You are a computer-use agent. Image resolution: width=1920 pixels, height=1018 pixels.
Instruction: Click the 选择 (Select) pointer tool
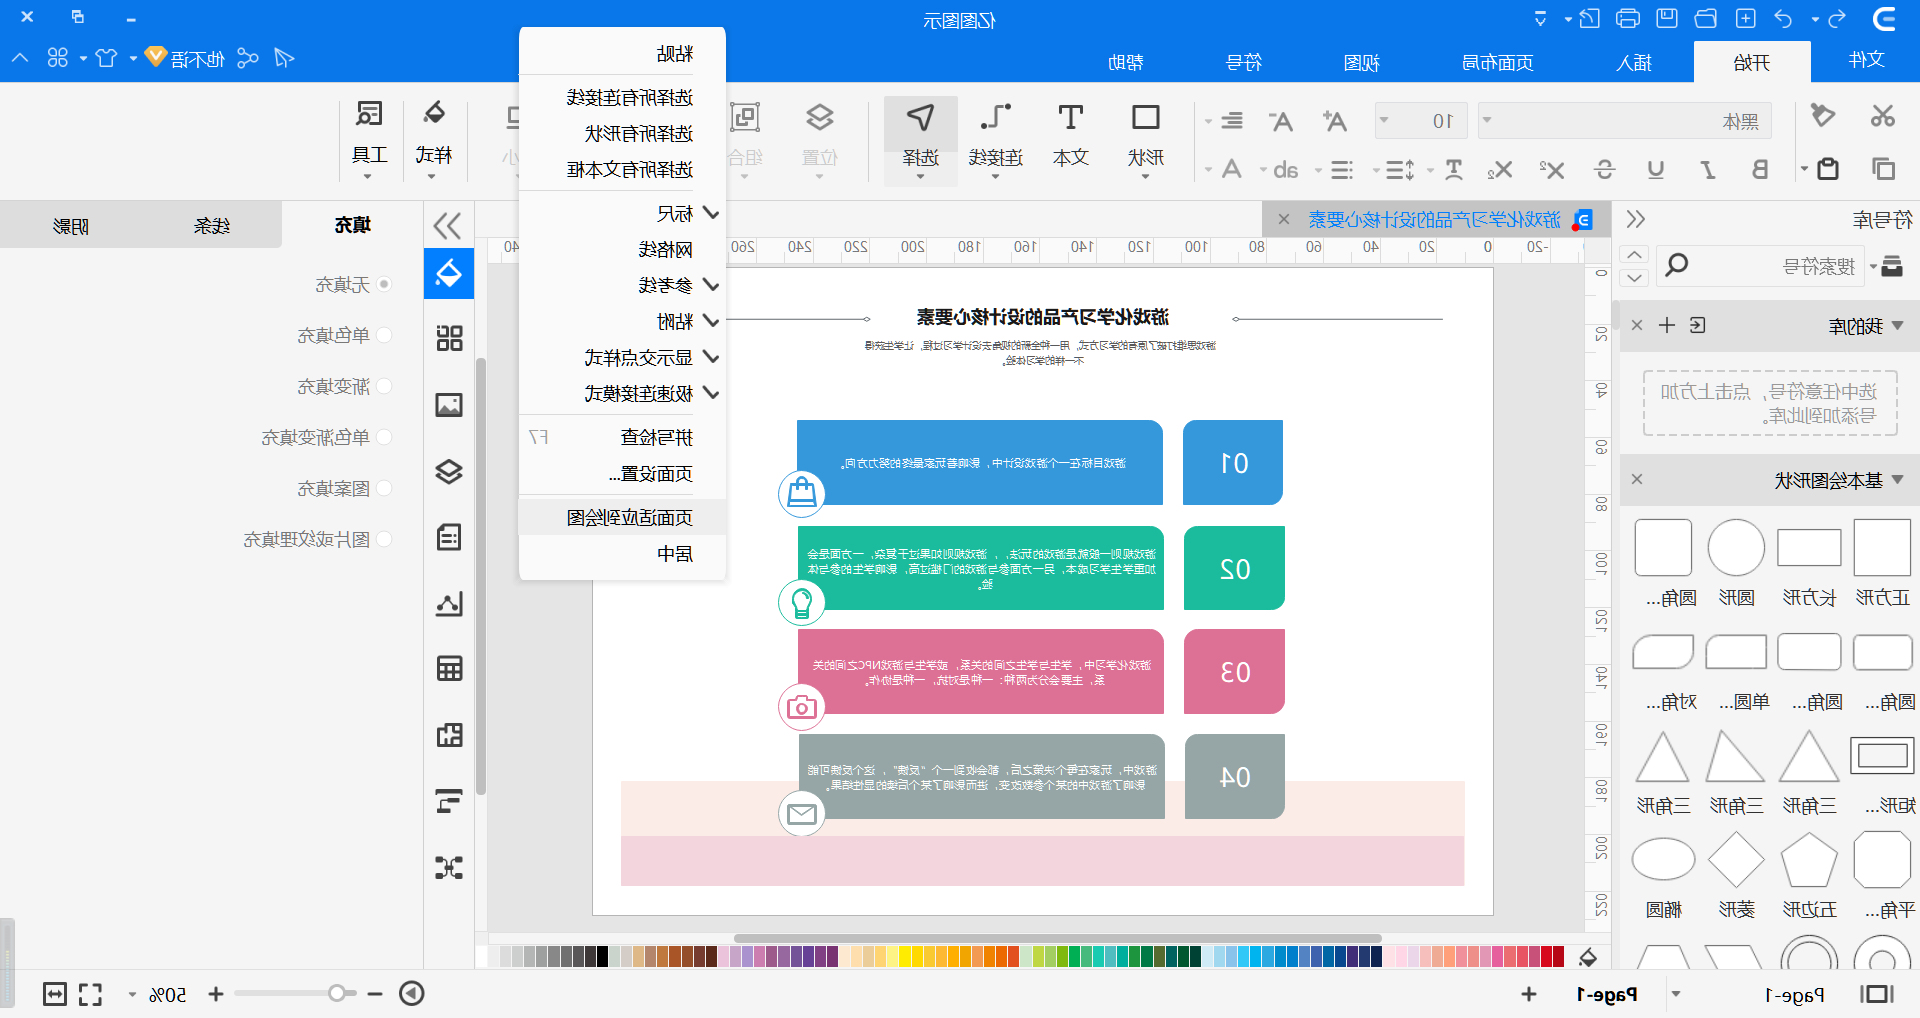pos(921,139)
